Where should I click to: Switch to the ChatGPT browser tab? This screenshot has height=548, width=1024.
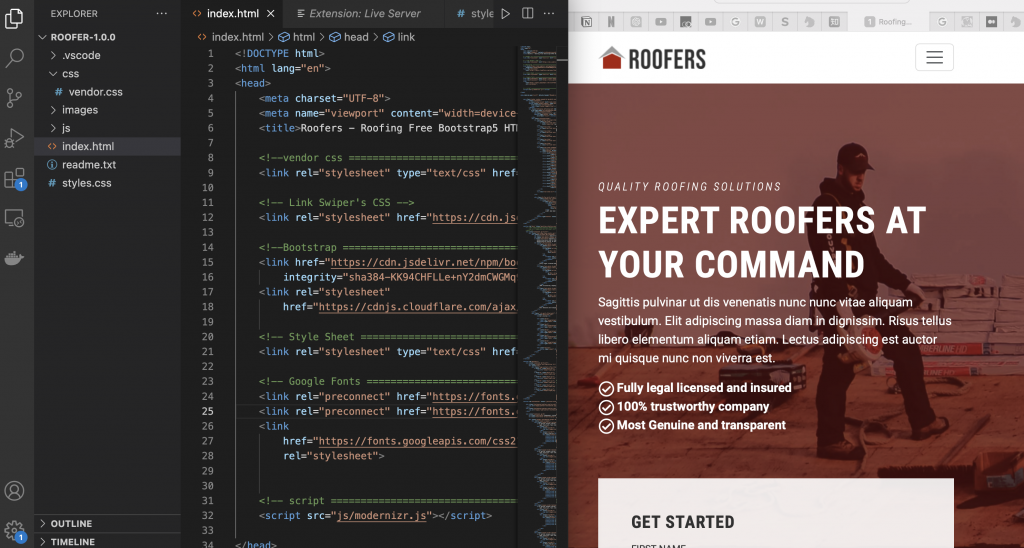(x=636, y=22)
